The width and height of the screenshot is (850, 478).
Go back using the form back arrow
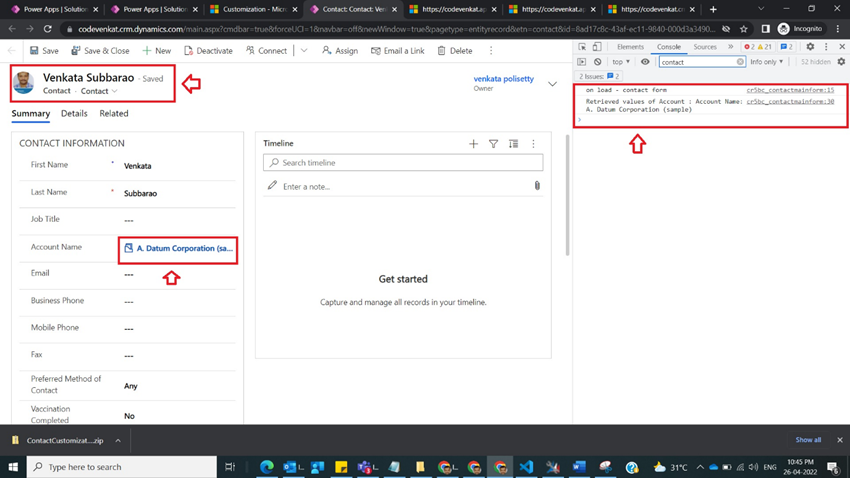pos(12,50)
